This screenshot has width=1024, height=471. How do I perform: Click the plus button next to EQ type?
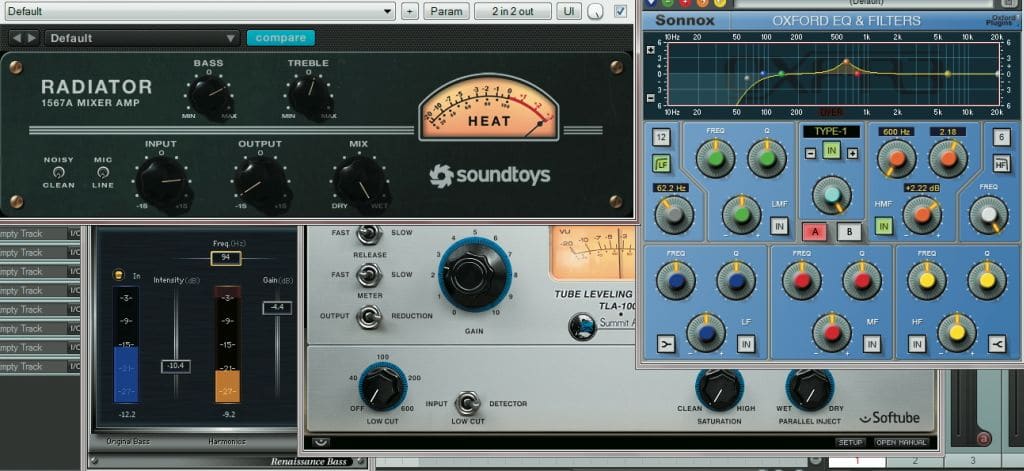coord(852,153)
